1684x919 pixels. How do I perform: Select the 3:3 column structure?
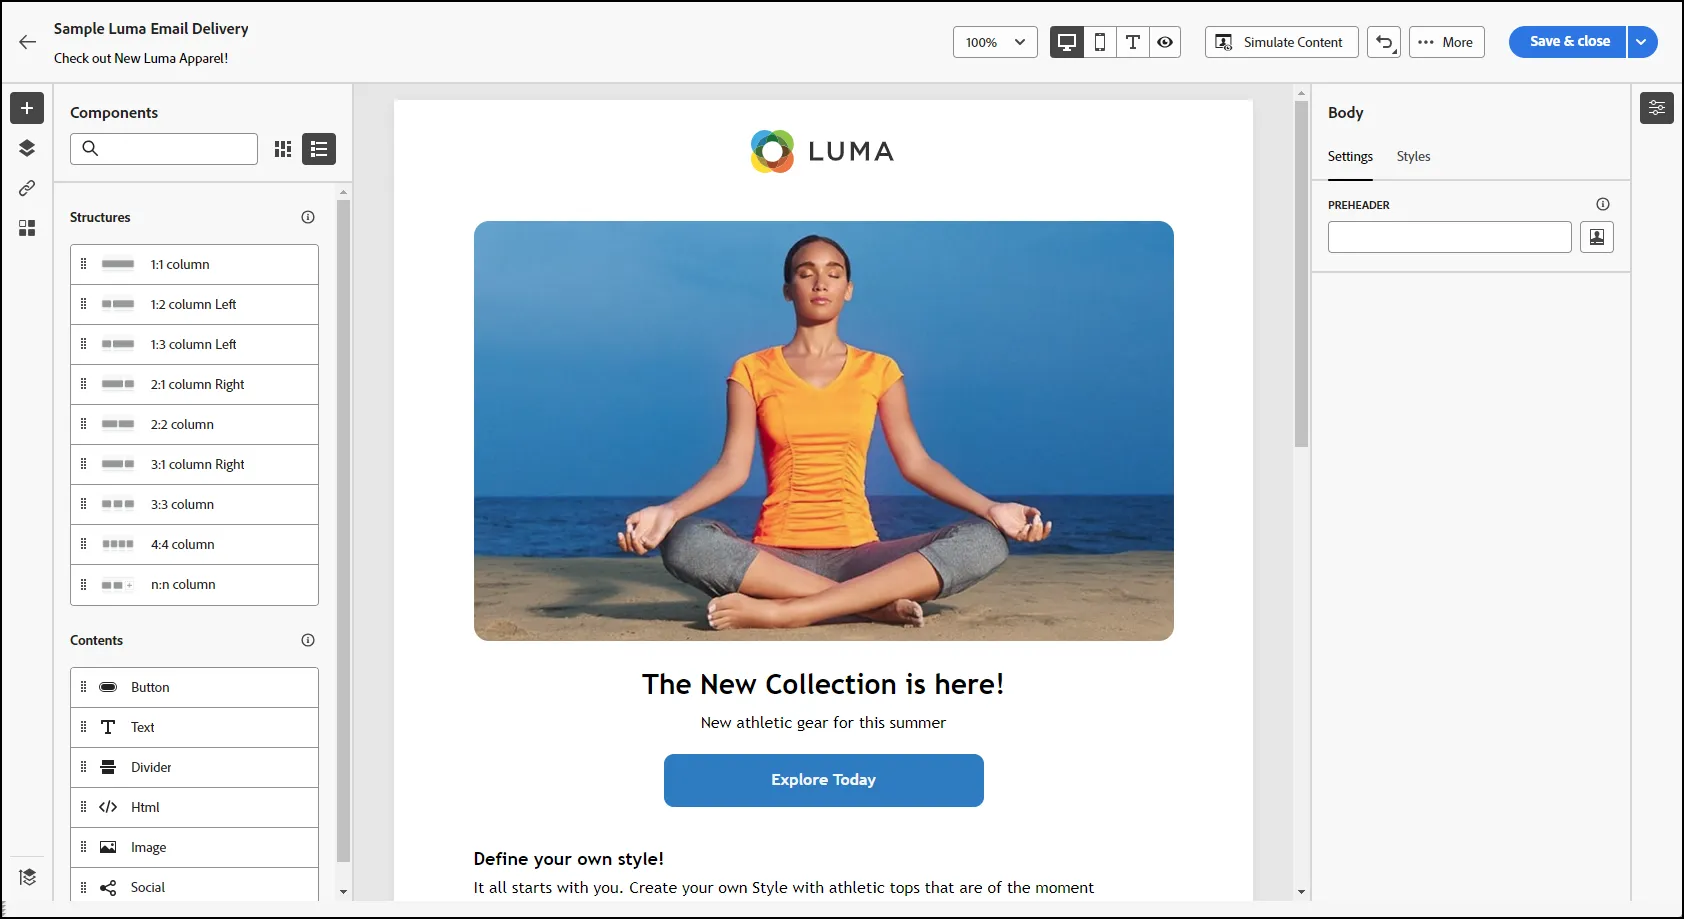(194, 505)
